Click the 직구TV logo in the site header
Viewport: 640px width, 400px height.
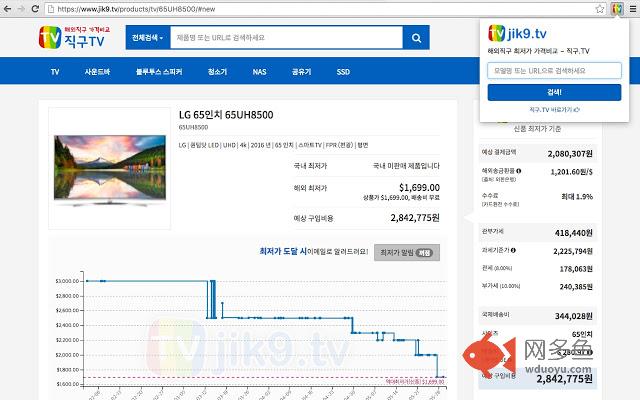coord(62,38)
